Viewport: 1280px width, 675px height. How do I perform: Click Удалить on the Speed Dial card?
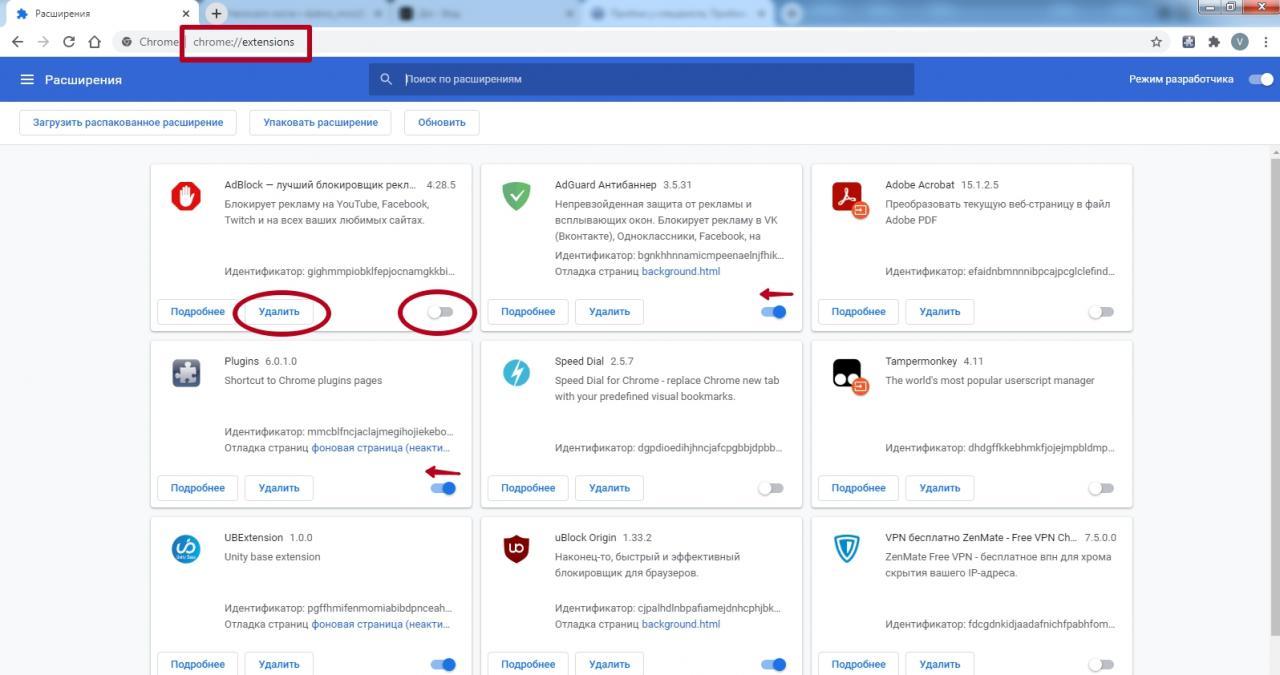point(609,488)
